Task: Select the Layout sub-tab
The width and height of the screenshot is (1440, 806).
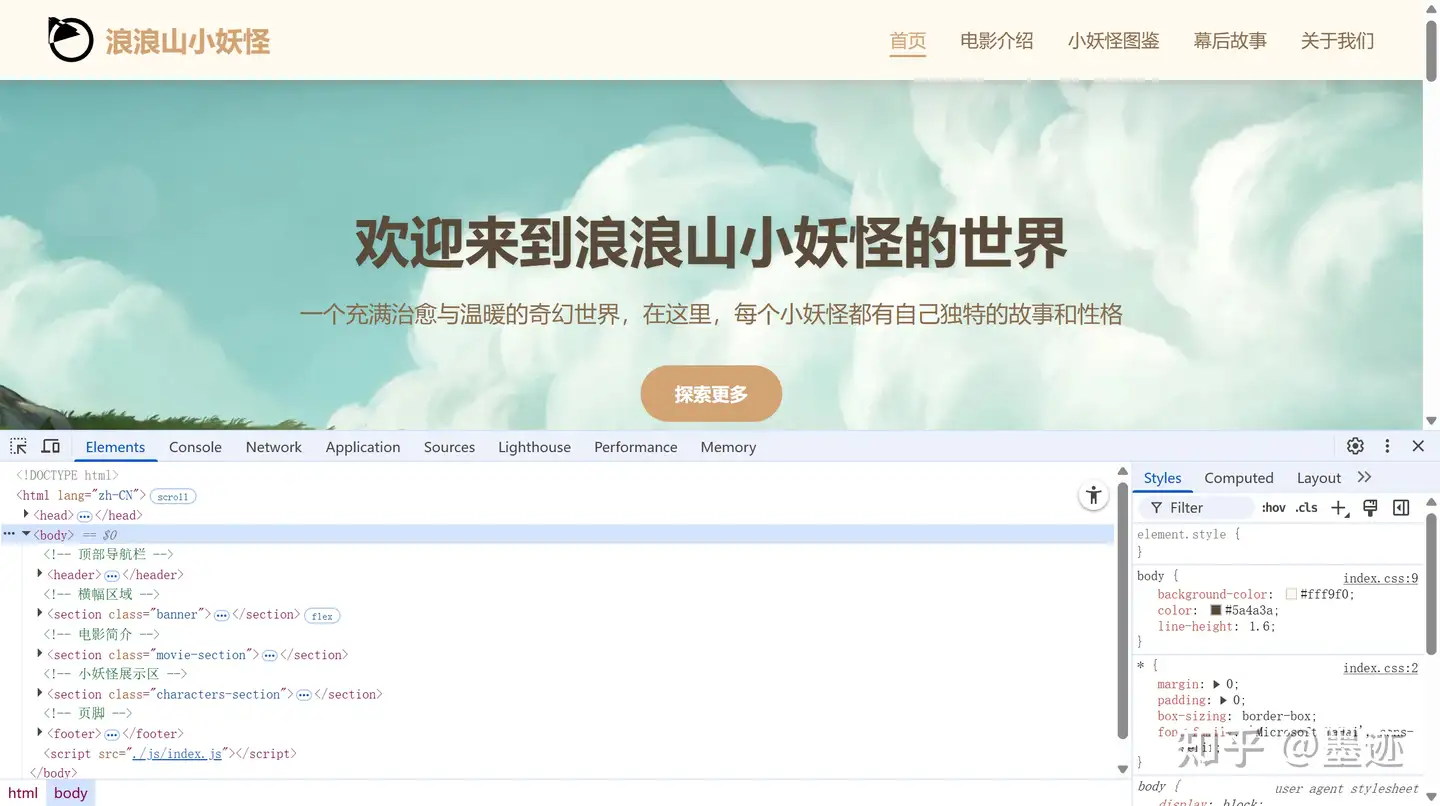Action: click(1319, 478)
